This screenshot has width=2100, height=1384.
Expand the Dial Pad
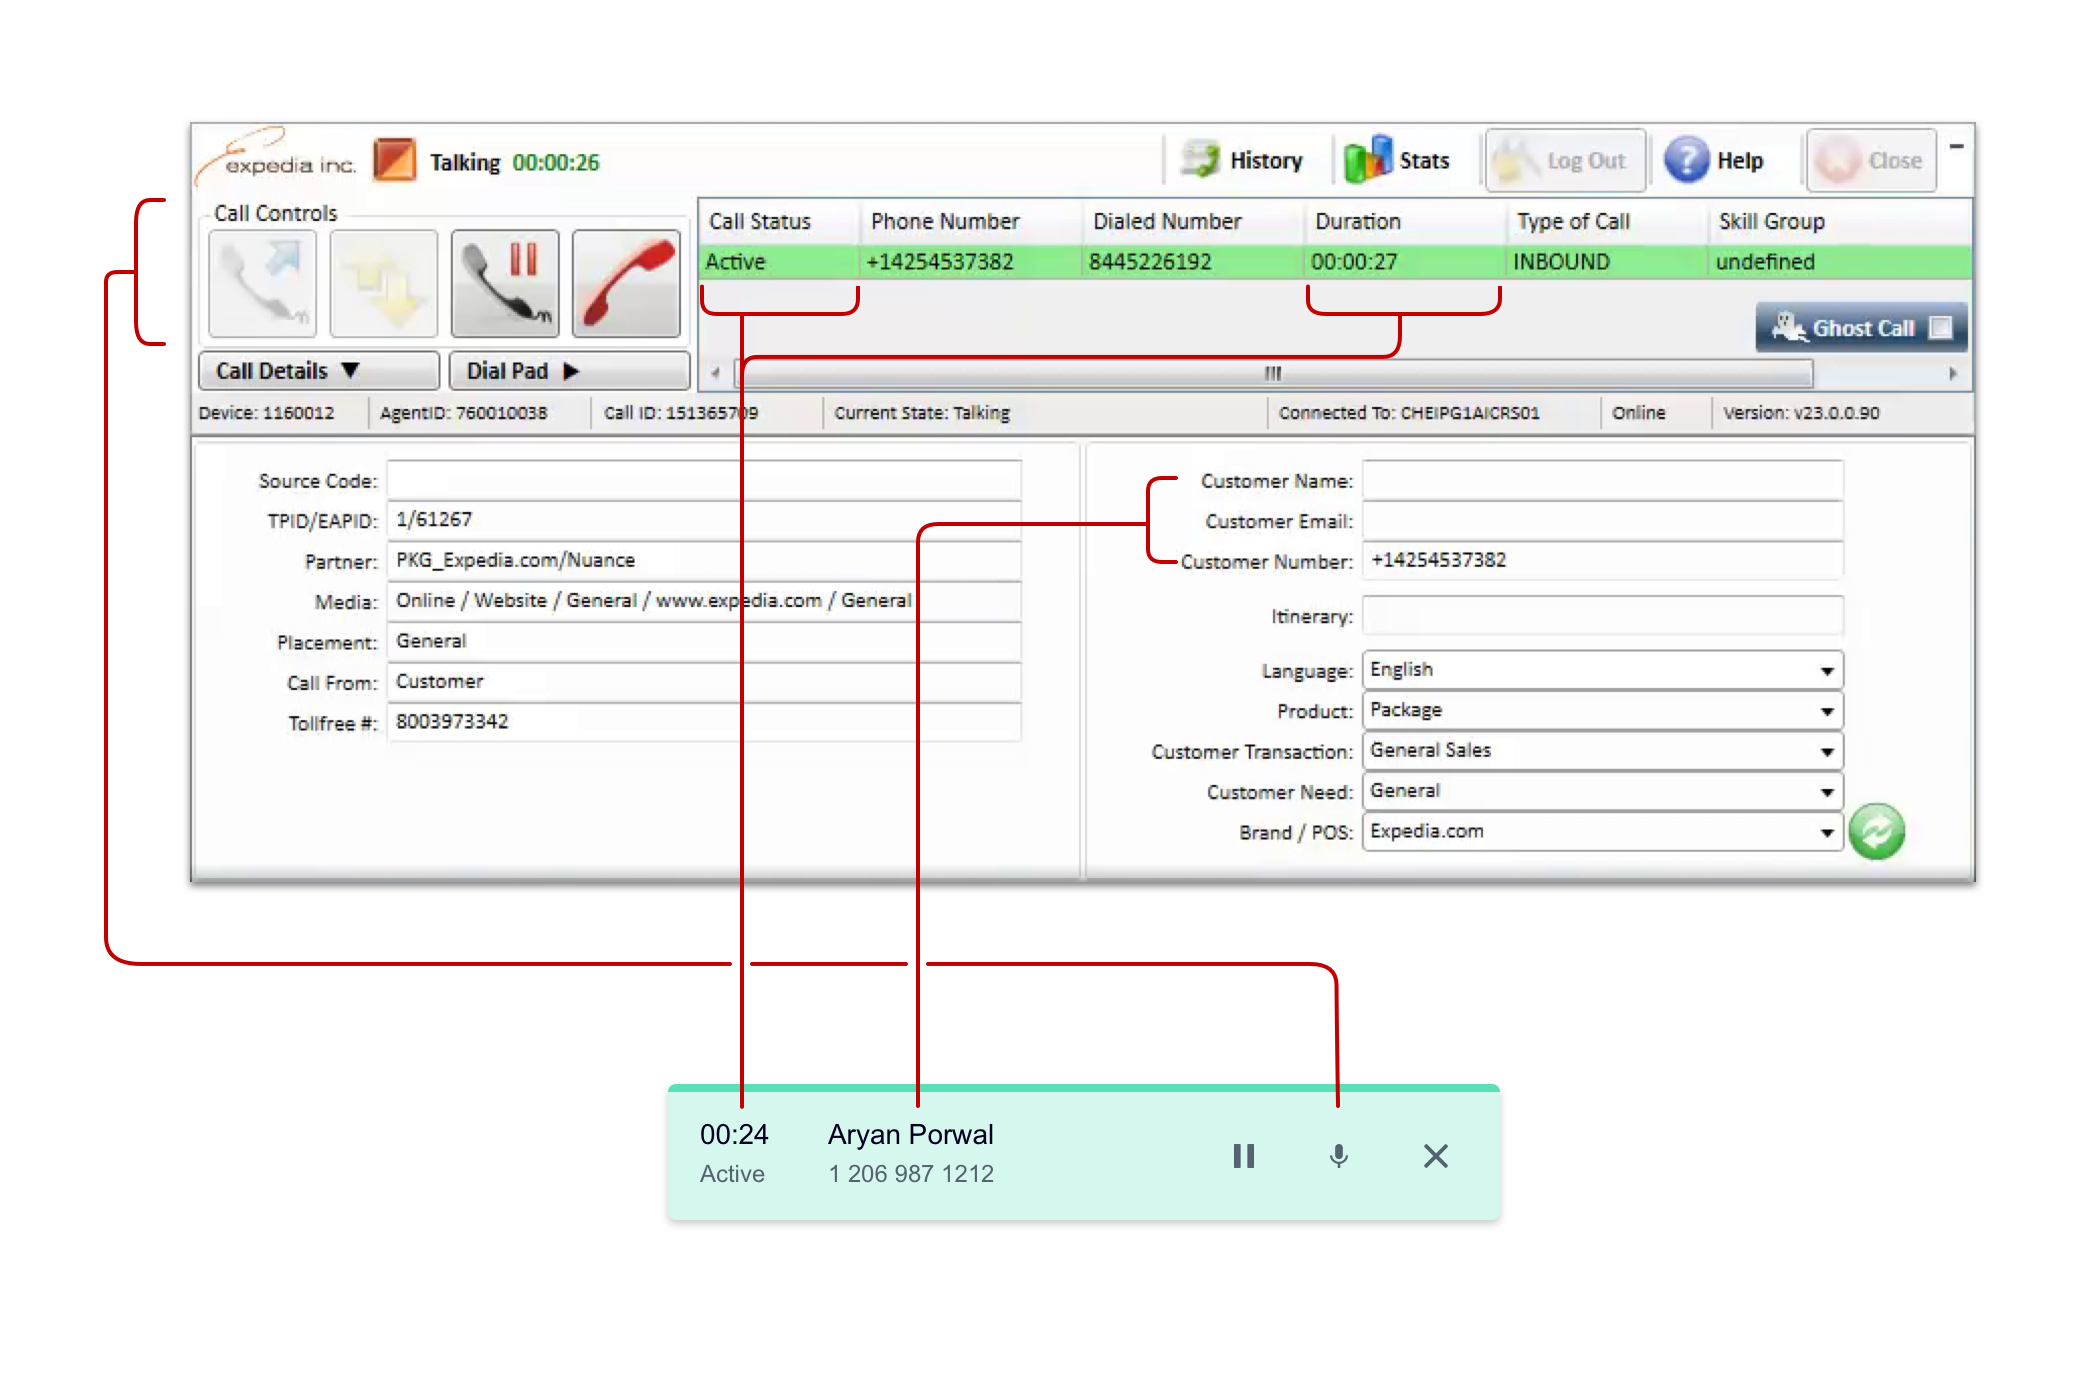pyautogui.click(x=569, y=371)
